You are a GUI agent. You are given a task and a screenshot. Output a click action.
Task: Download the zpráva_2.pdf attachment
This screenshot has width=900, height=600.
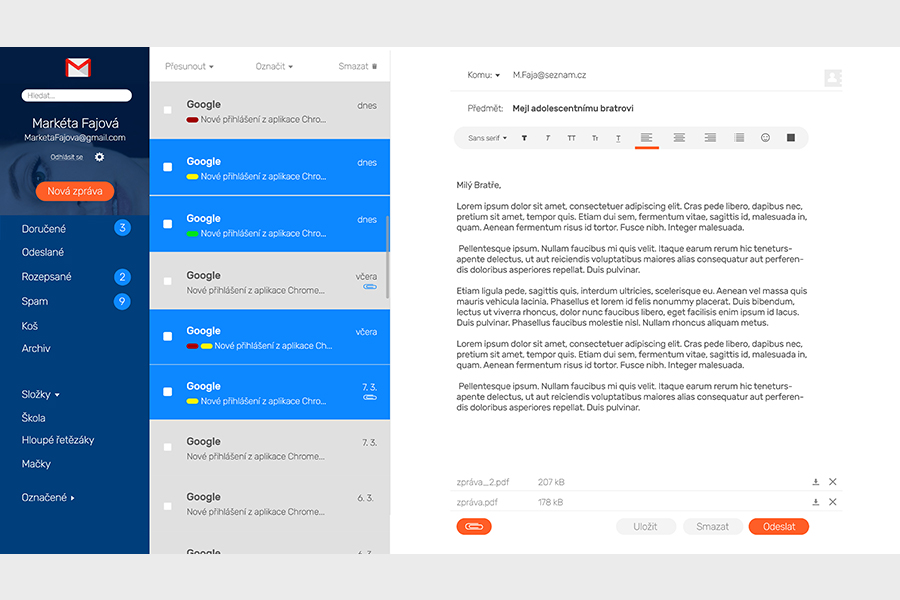[815, 482]
